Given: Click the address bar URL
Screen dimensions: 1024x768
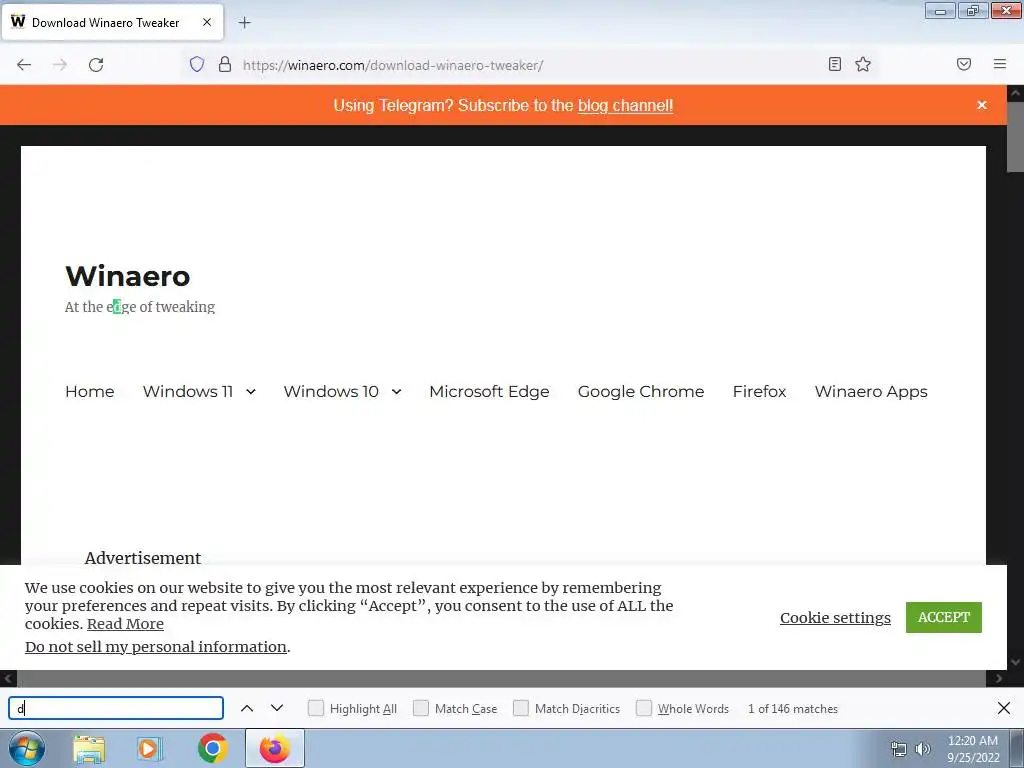Looking at the screenshot, I should click(x=392, y=65).
